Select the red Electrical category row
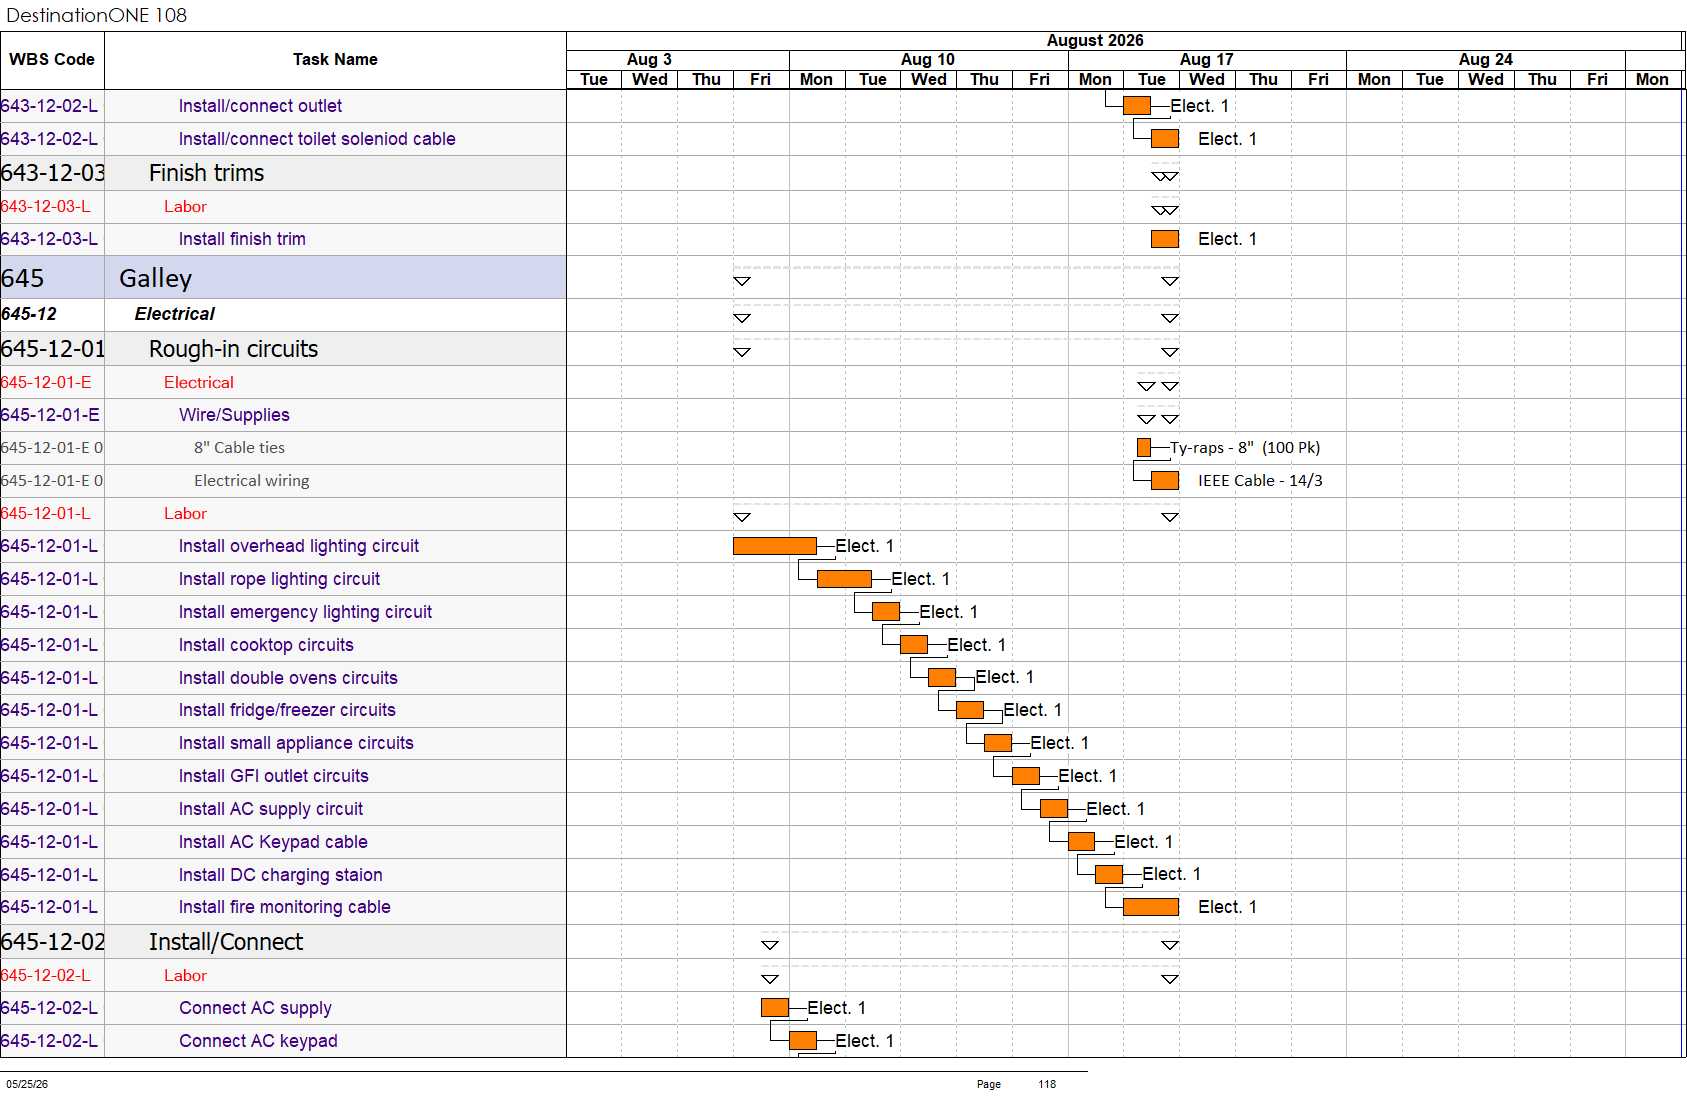 (x=283, y=382)
